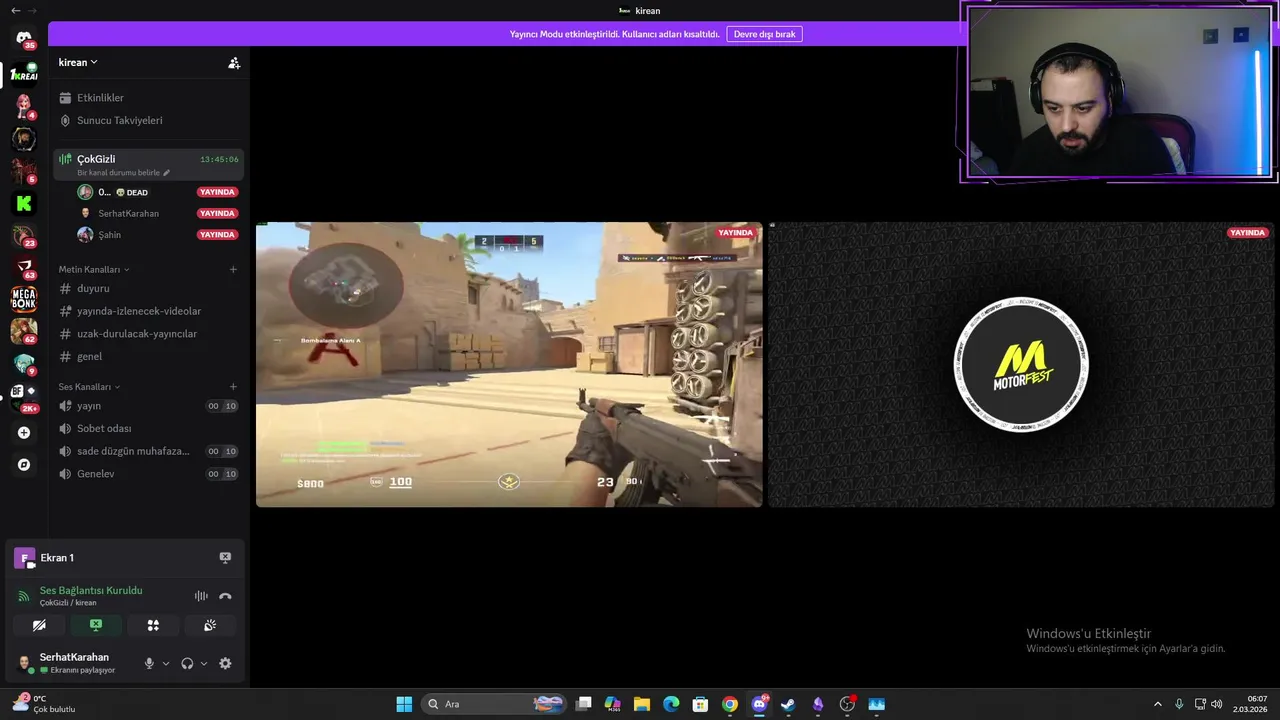The height and width of the screenshot is (720, 1280).
Task: Open activities shapes icon in voice panel
Action: tap(153, 625)
